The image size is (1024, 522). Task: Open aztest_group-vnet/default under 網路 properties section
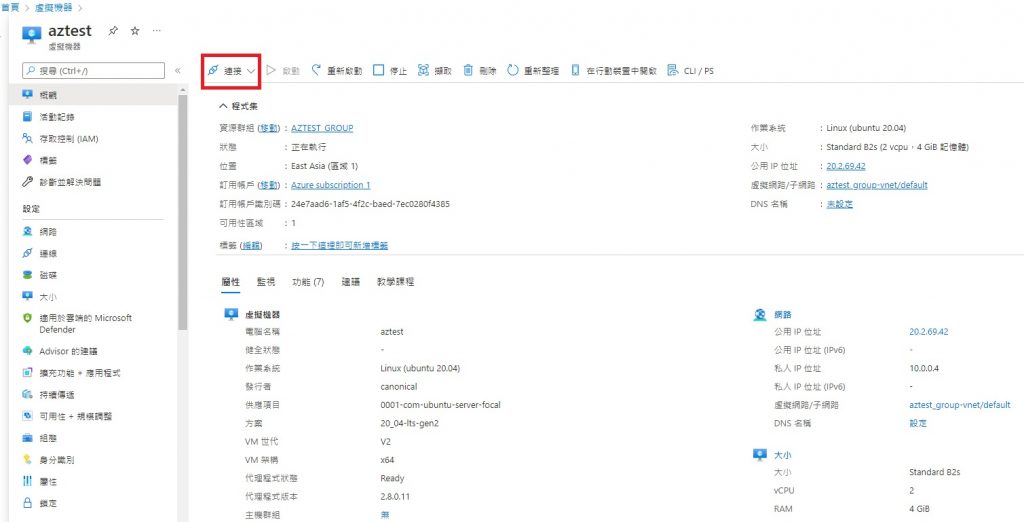[960, 405]
